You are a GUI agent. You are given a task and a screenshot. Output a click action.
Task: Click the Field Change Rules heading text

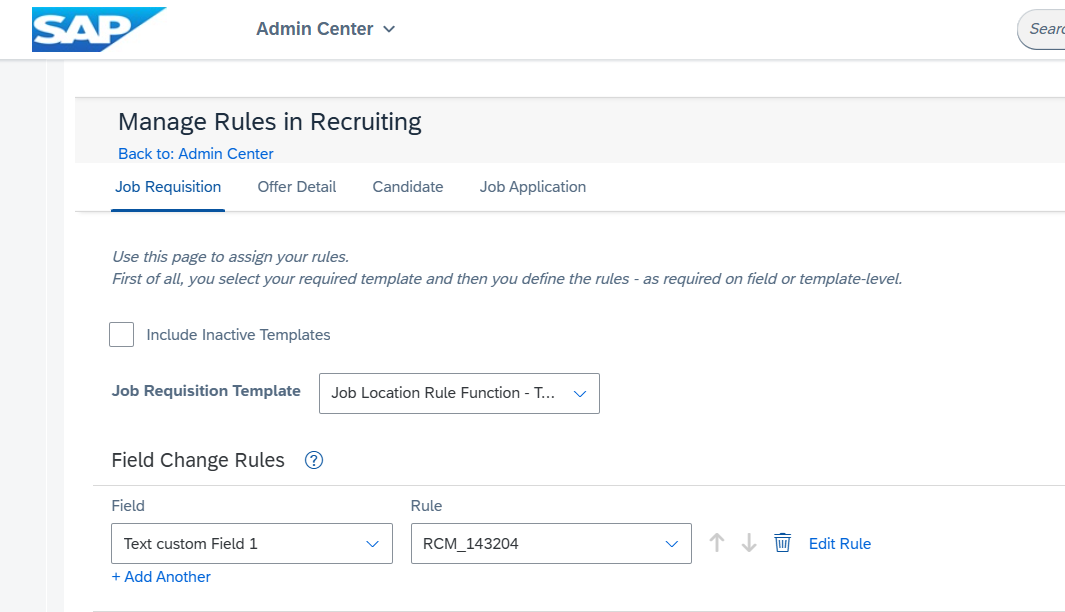click(x=198, y=461)
